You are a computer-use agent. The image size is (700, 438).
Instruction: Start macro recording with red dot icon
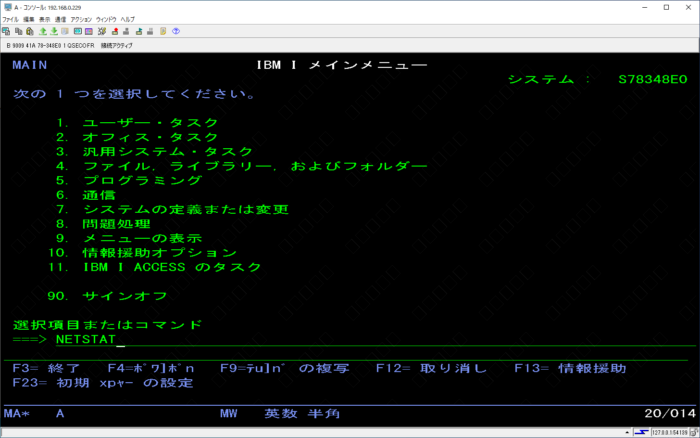click(115, 31)
